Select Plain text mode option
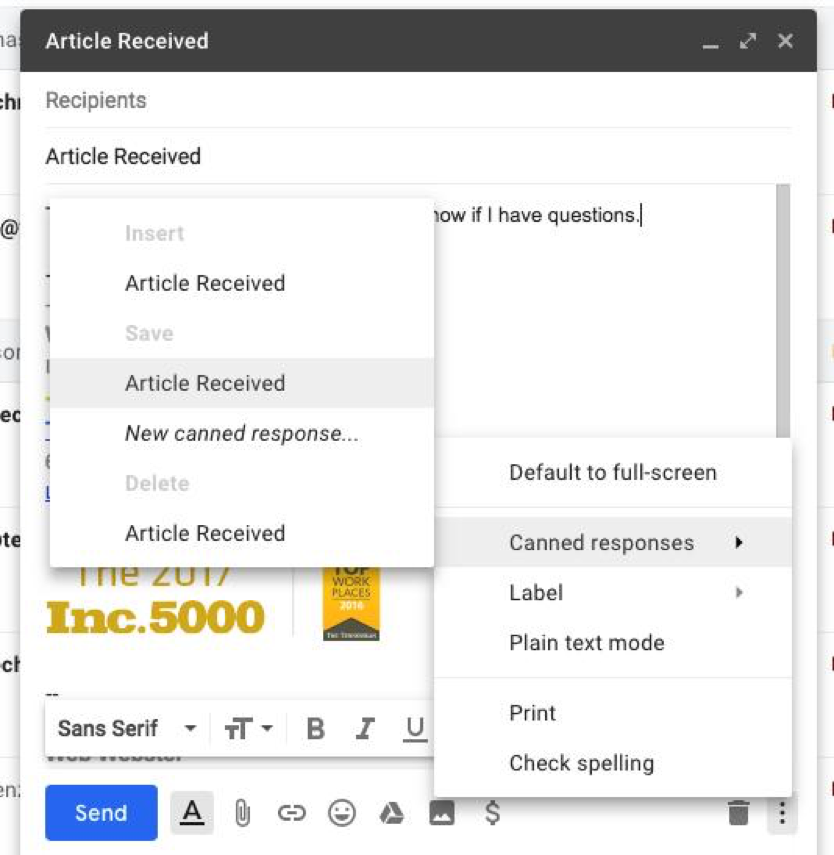Image resolution: width=834 pixels, height=855 pixels. 586,643
